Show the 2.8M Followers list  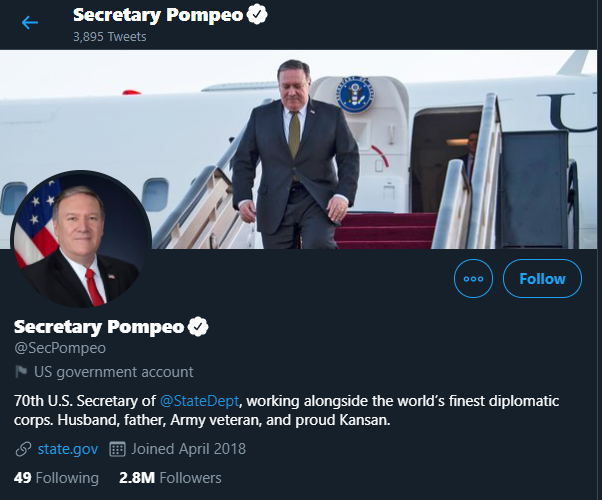170,478
